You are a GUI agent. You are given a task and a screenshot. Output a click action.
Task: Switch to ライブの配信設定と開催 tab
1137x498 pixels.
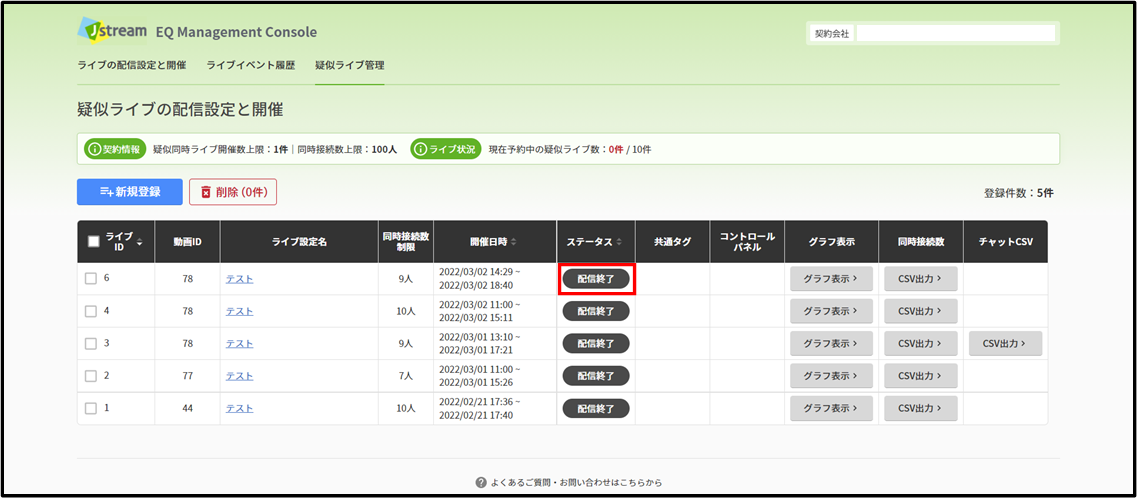pos(131,65)
